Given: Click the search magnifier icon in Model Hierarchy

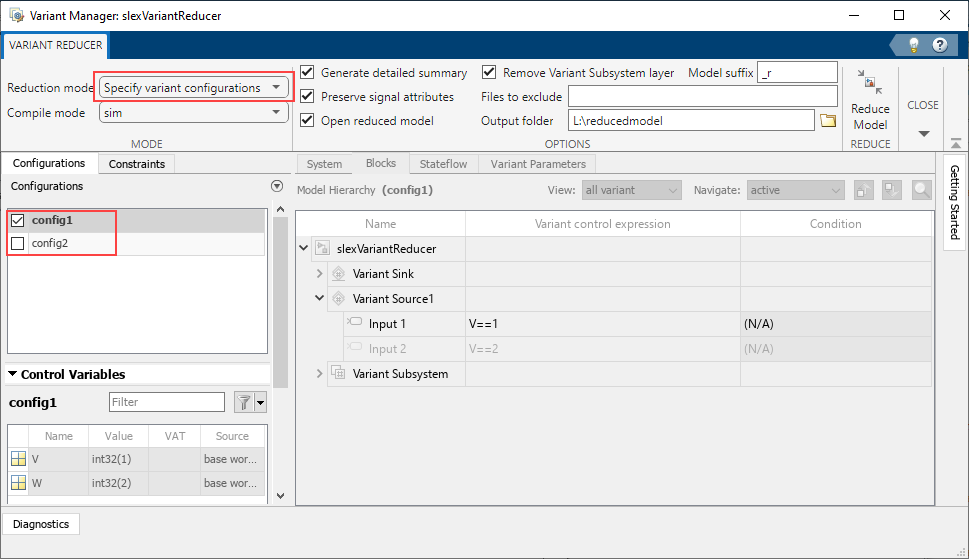Looking at the screenshot, I should pos(921,190).
